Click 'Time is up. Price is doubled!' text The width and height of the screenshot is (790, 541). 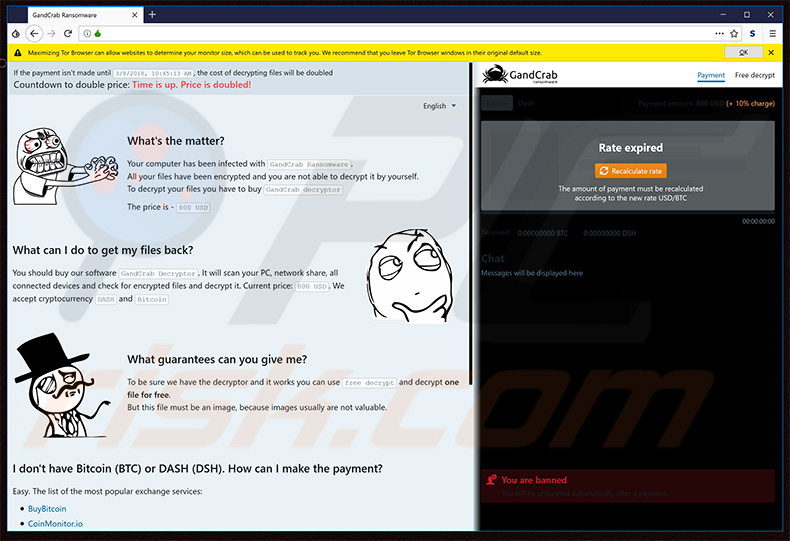click(x=191, y=85)
